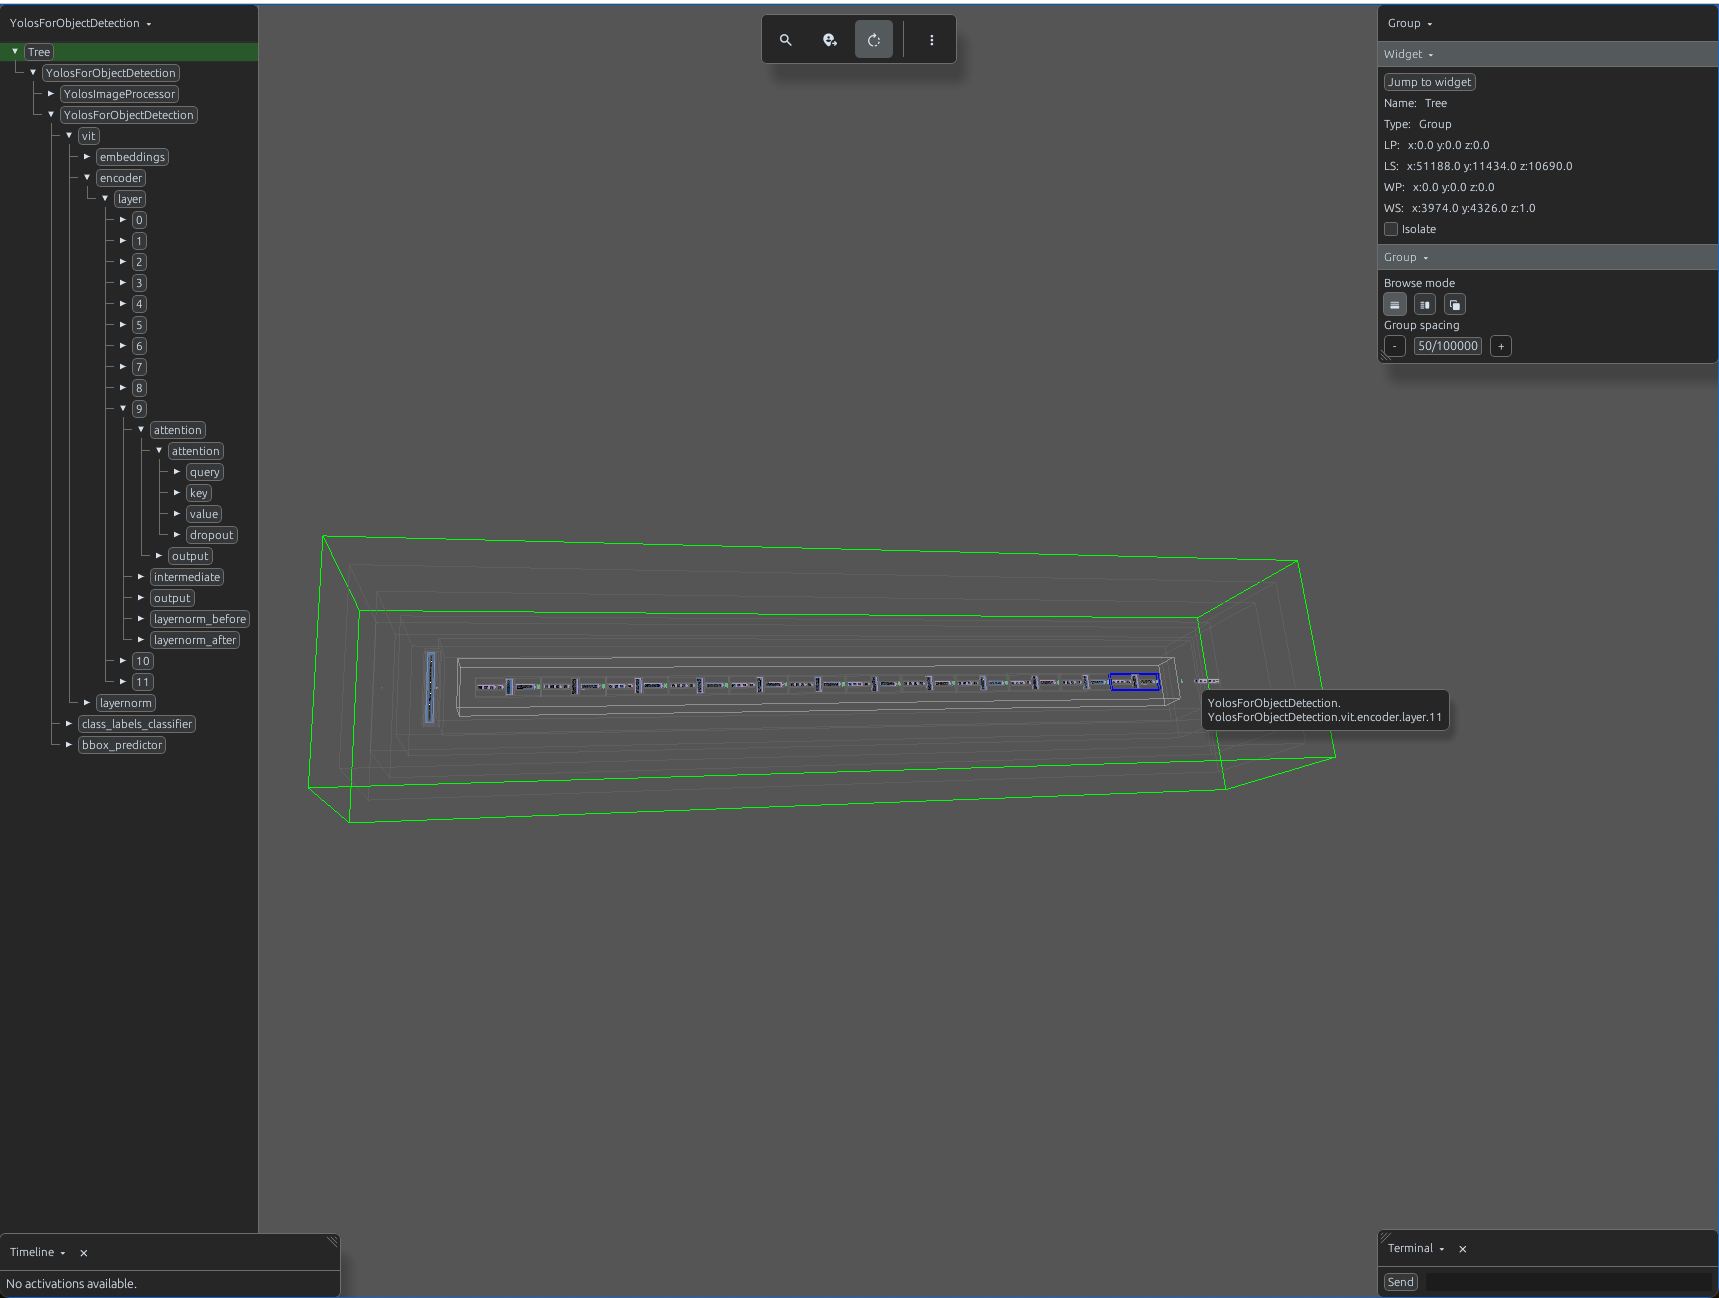Click the pin-with-arrow toolbar icon
The height and width of the screenshot is (1298, 1719).
point(830,40)
